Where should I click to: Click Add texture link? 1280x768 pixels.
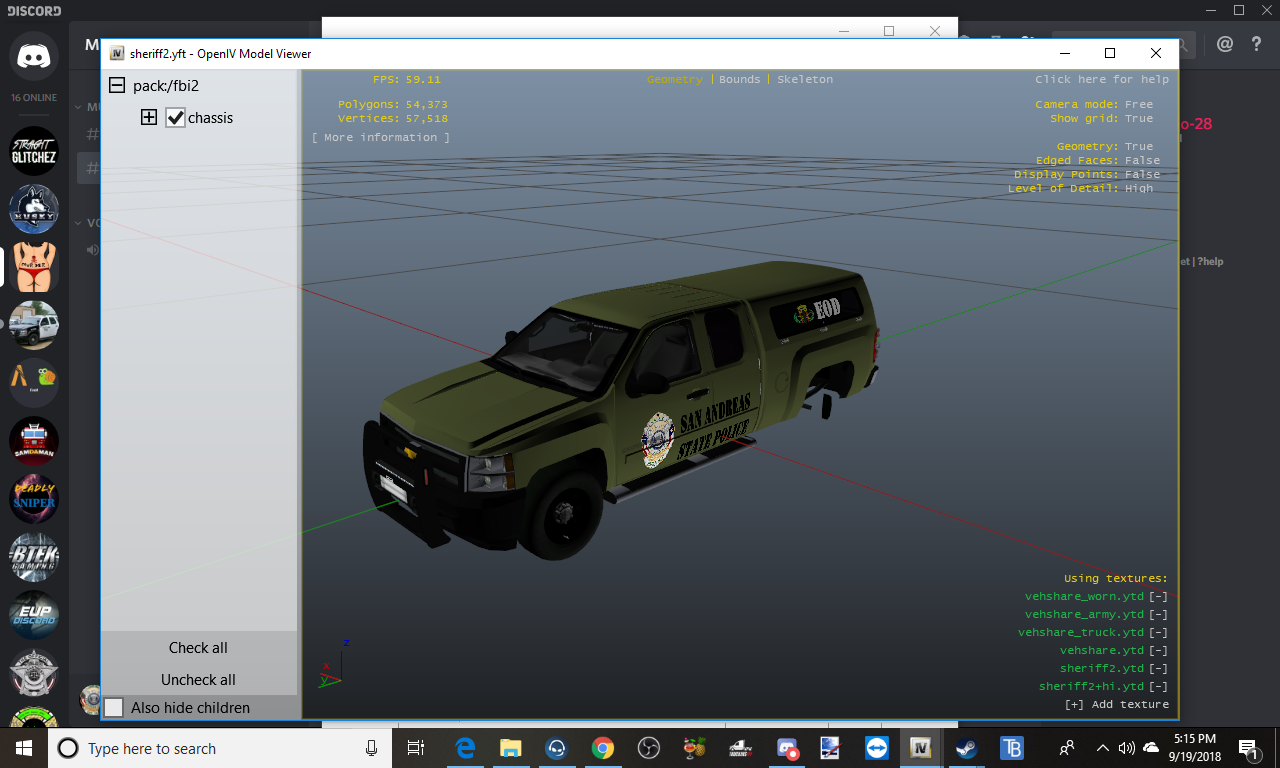tap(1117, 704)
